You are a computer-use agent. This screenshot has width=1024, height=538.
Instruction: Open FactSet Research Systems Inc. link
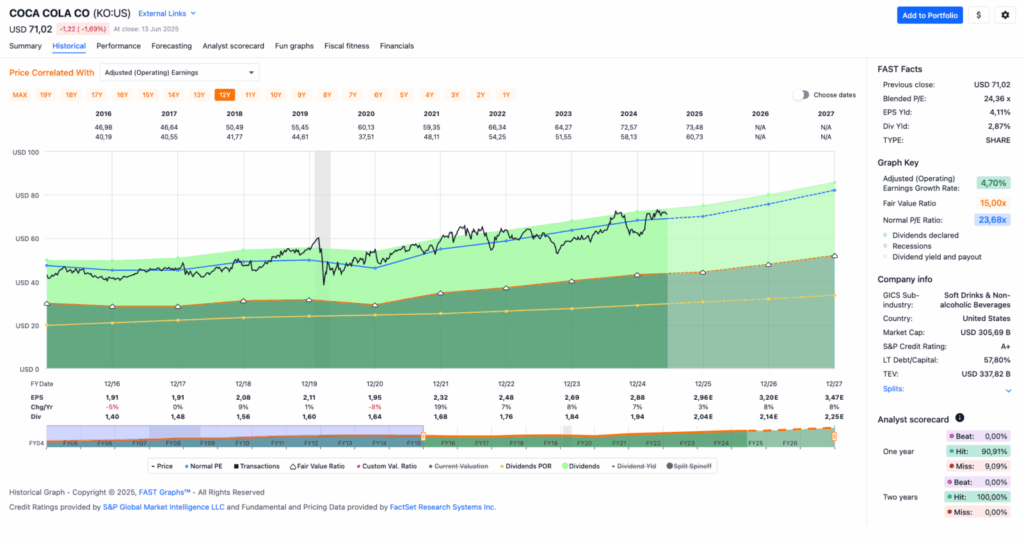click(443, 507)
